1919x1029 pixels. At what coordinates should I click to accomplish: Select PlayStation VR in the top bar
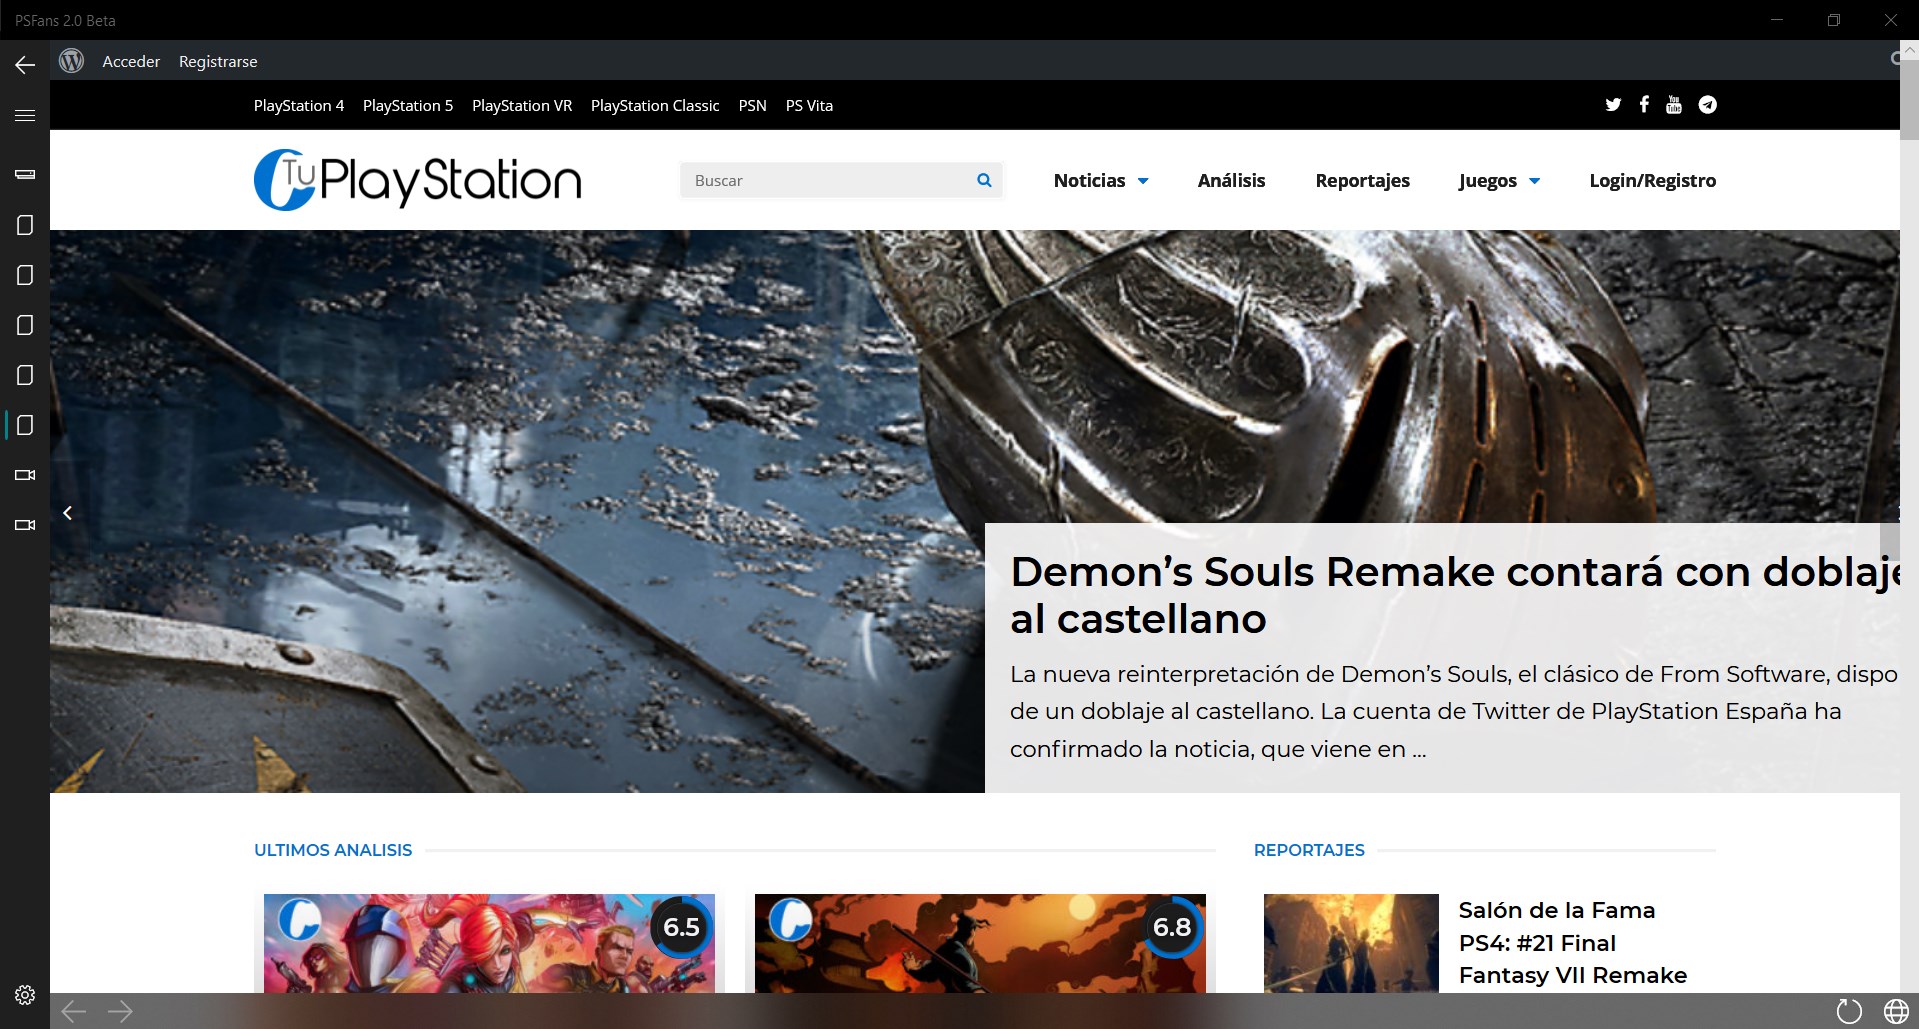point(522,105)
